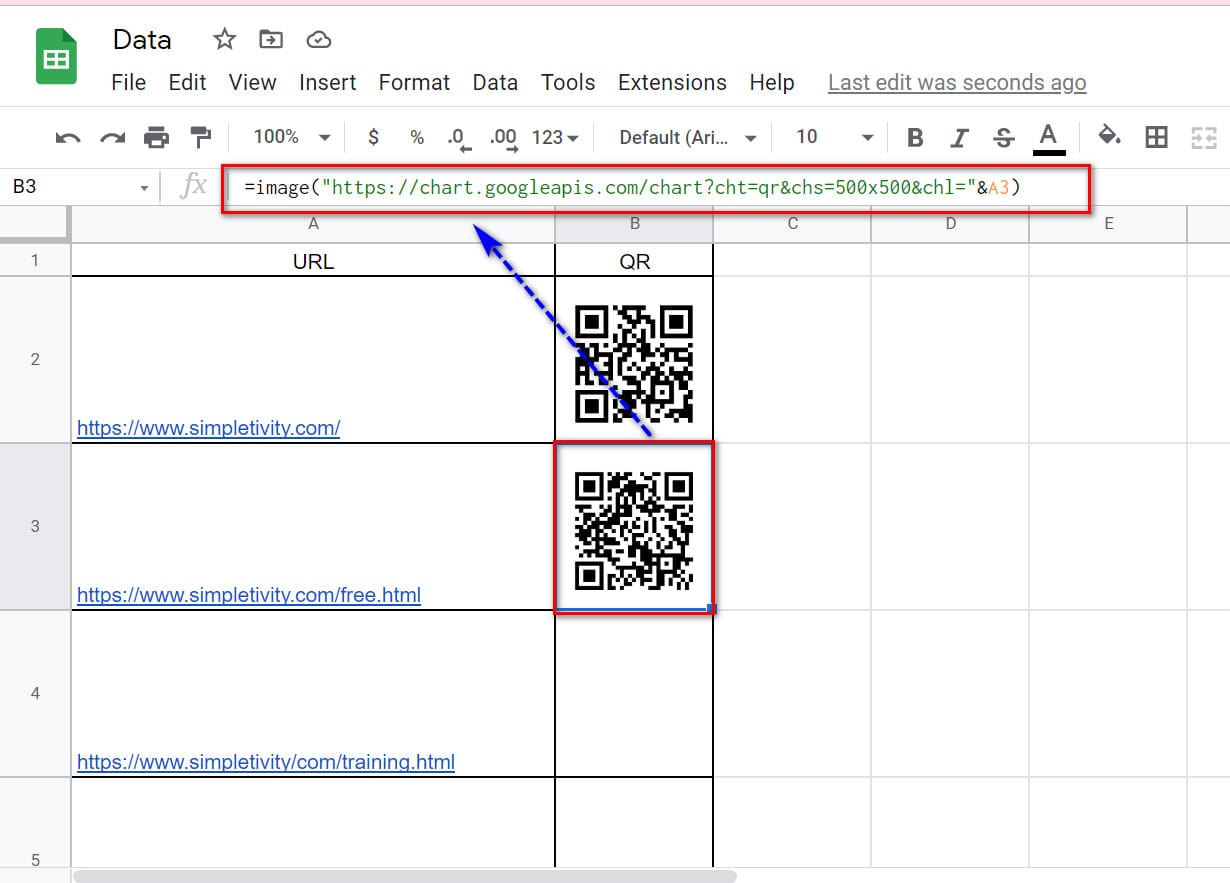Image resolution: width=1230 pixels, height=883 pixels.
Task: Open the File menu
Action: click(x=128, y=83)
